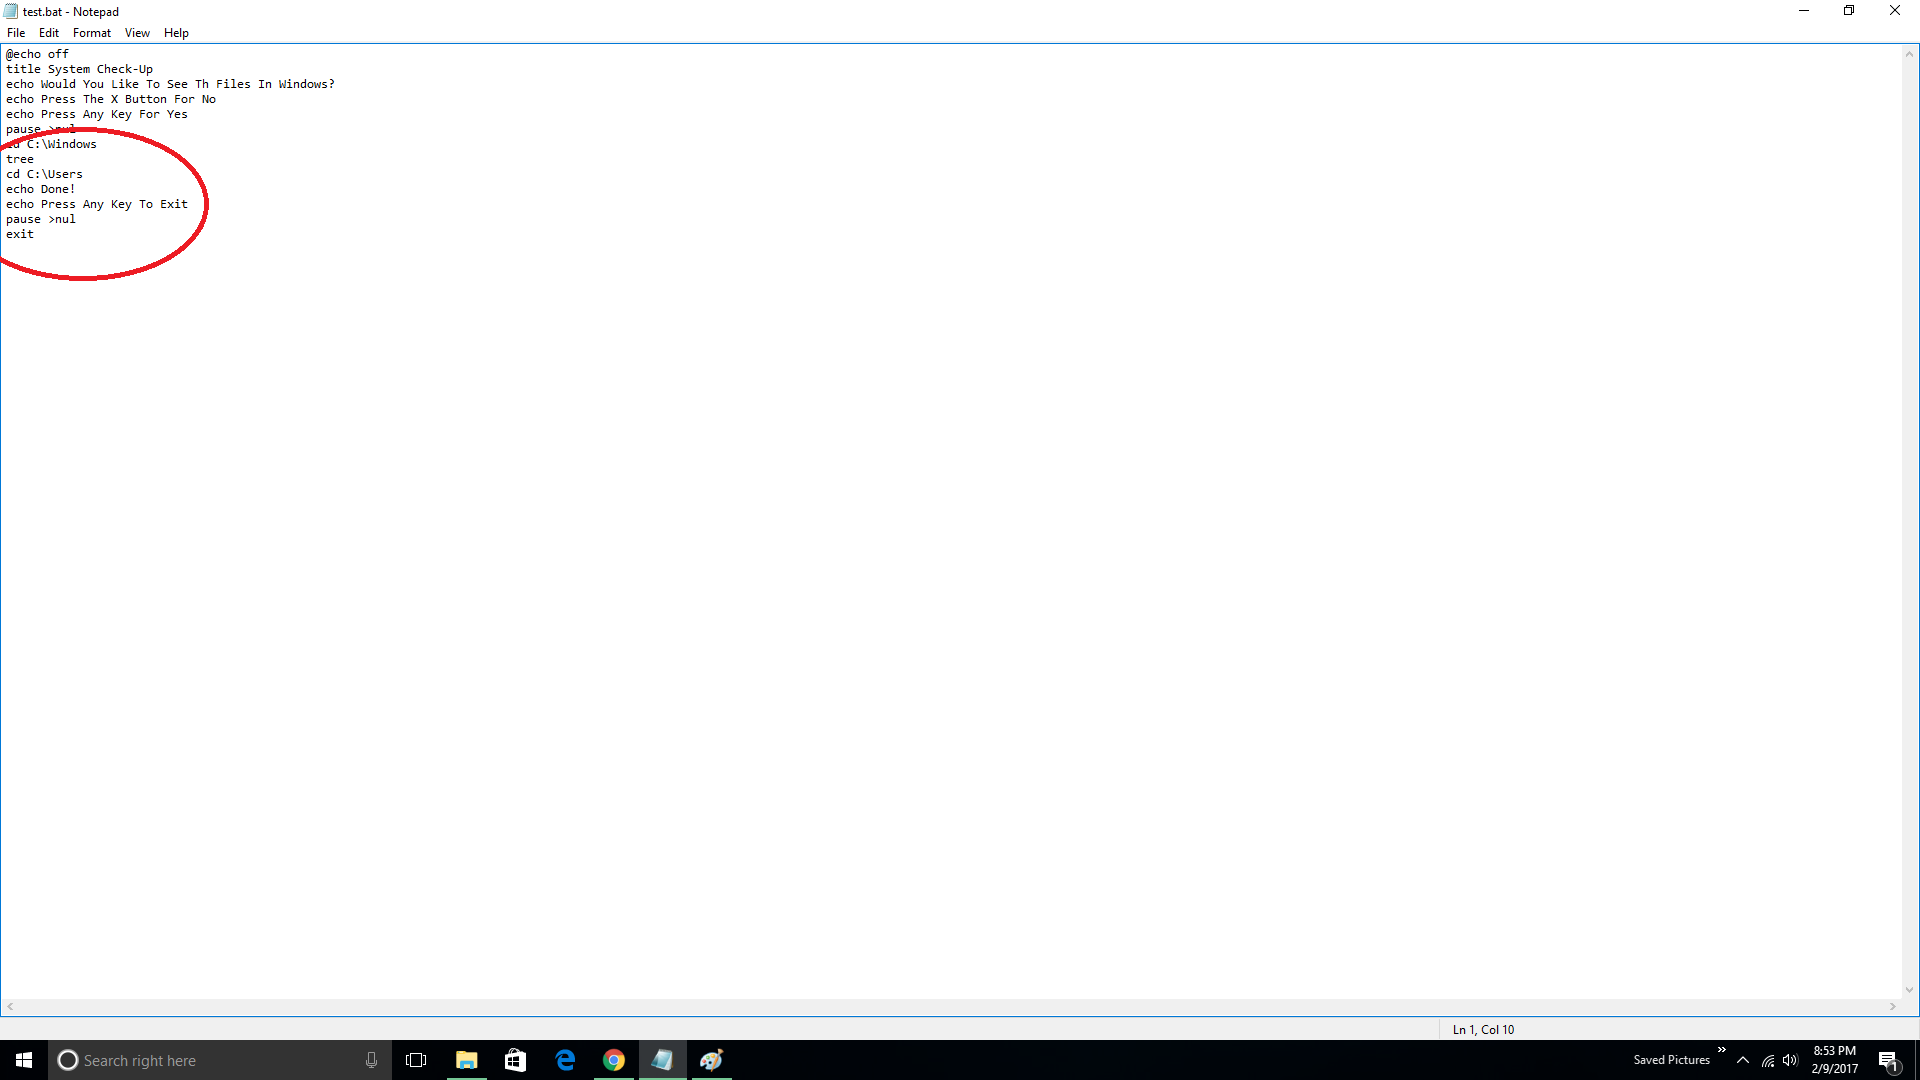1920x1080 pixels.
Task: Launch Google Chrome from the taskbar
Action: tap(614, 1060)
